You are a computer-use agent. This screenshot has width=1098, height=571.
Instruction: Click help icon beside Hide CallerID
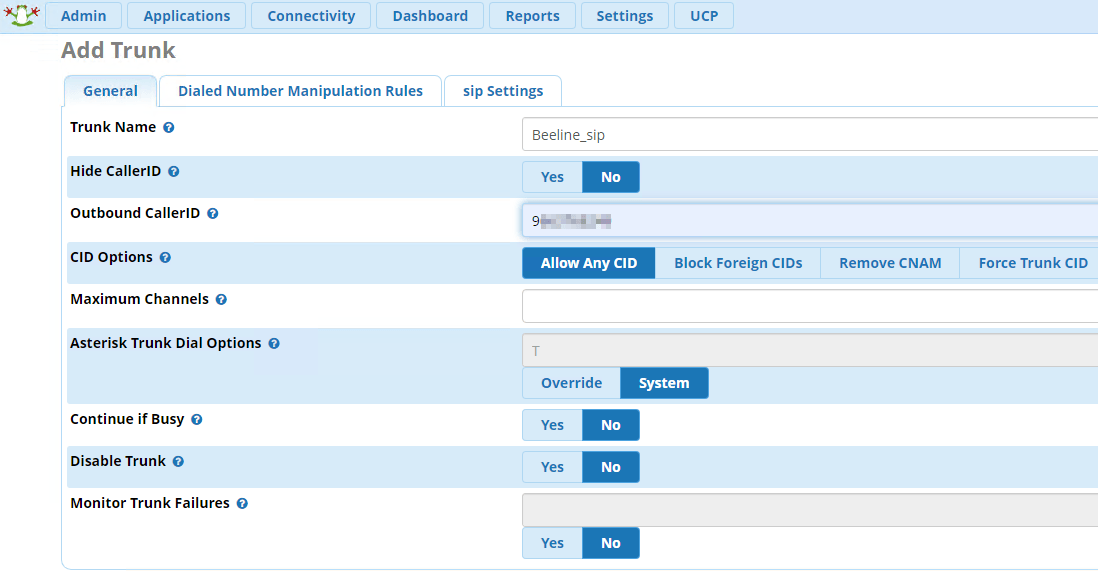[x=174, y=172]
